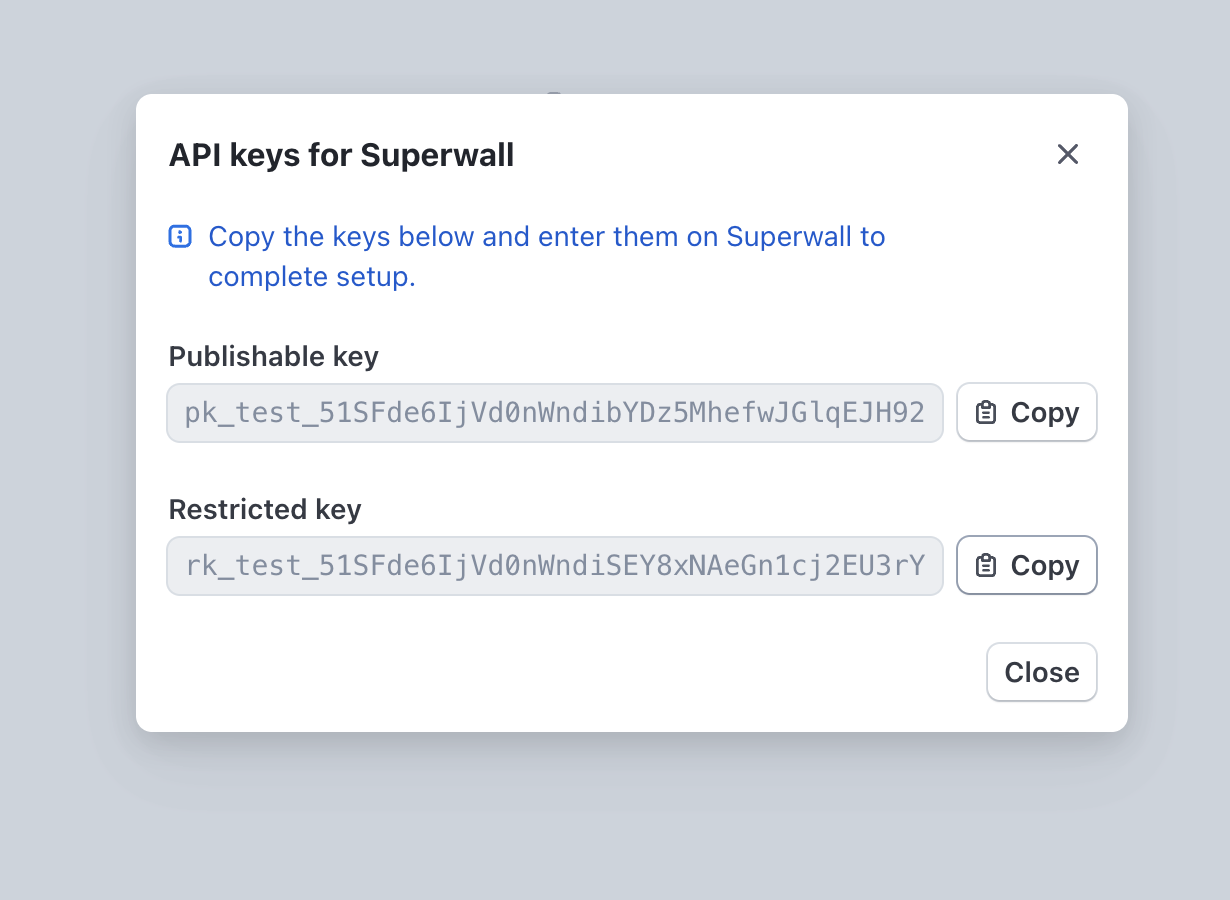Click the blue info icon
The width and height of the screenshot is (1230, 900).
click(x=180, y=237)
